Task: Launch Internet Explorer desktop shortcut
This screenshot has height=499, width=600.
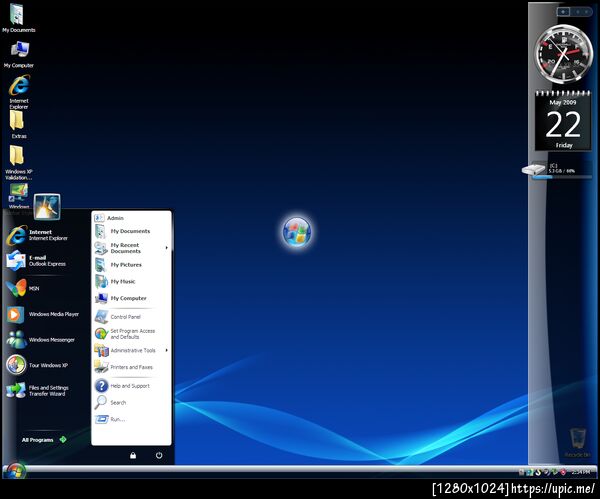Action: tap(18, 92)
